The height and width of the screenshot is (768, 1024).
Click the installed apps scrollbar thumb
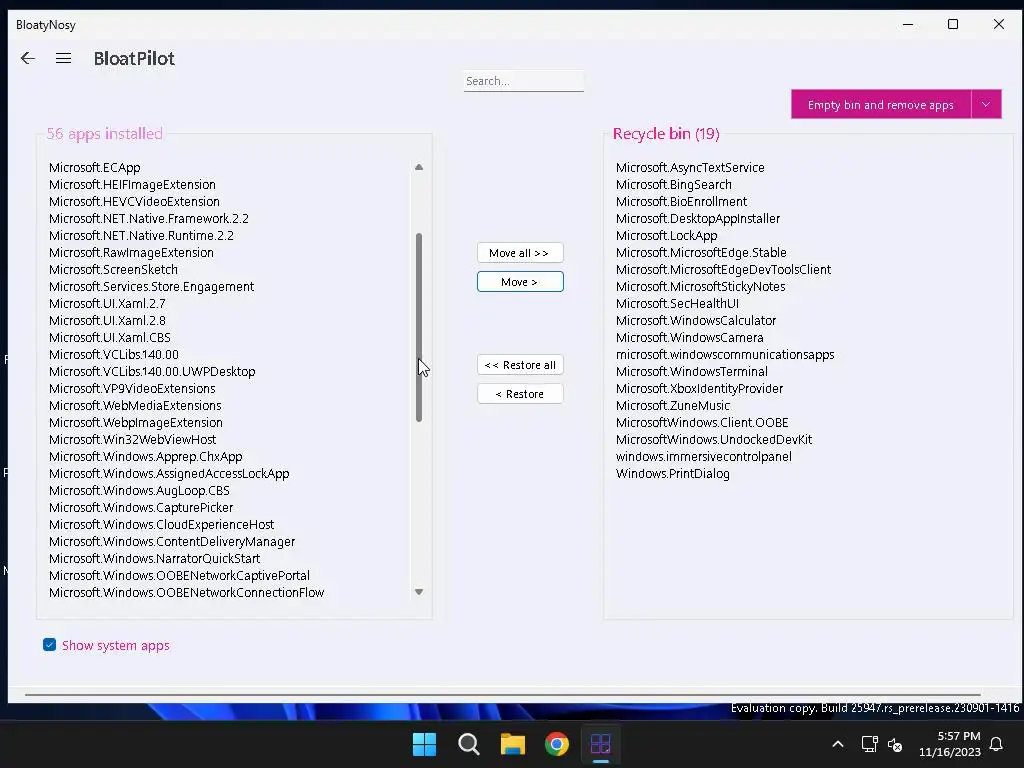coord(419,327)
